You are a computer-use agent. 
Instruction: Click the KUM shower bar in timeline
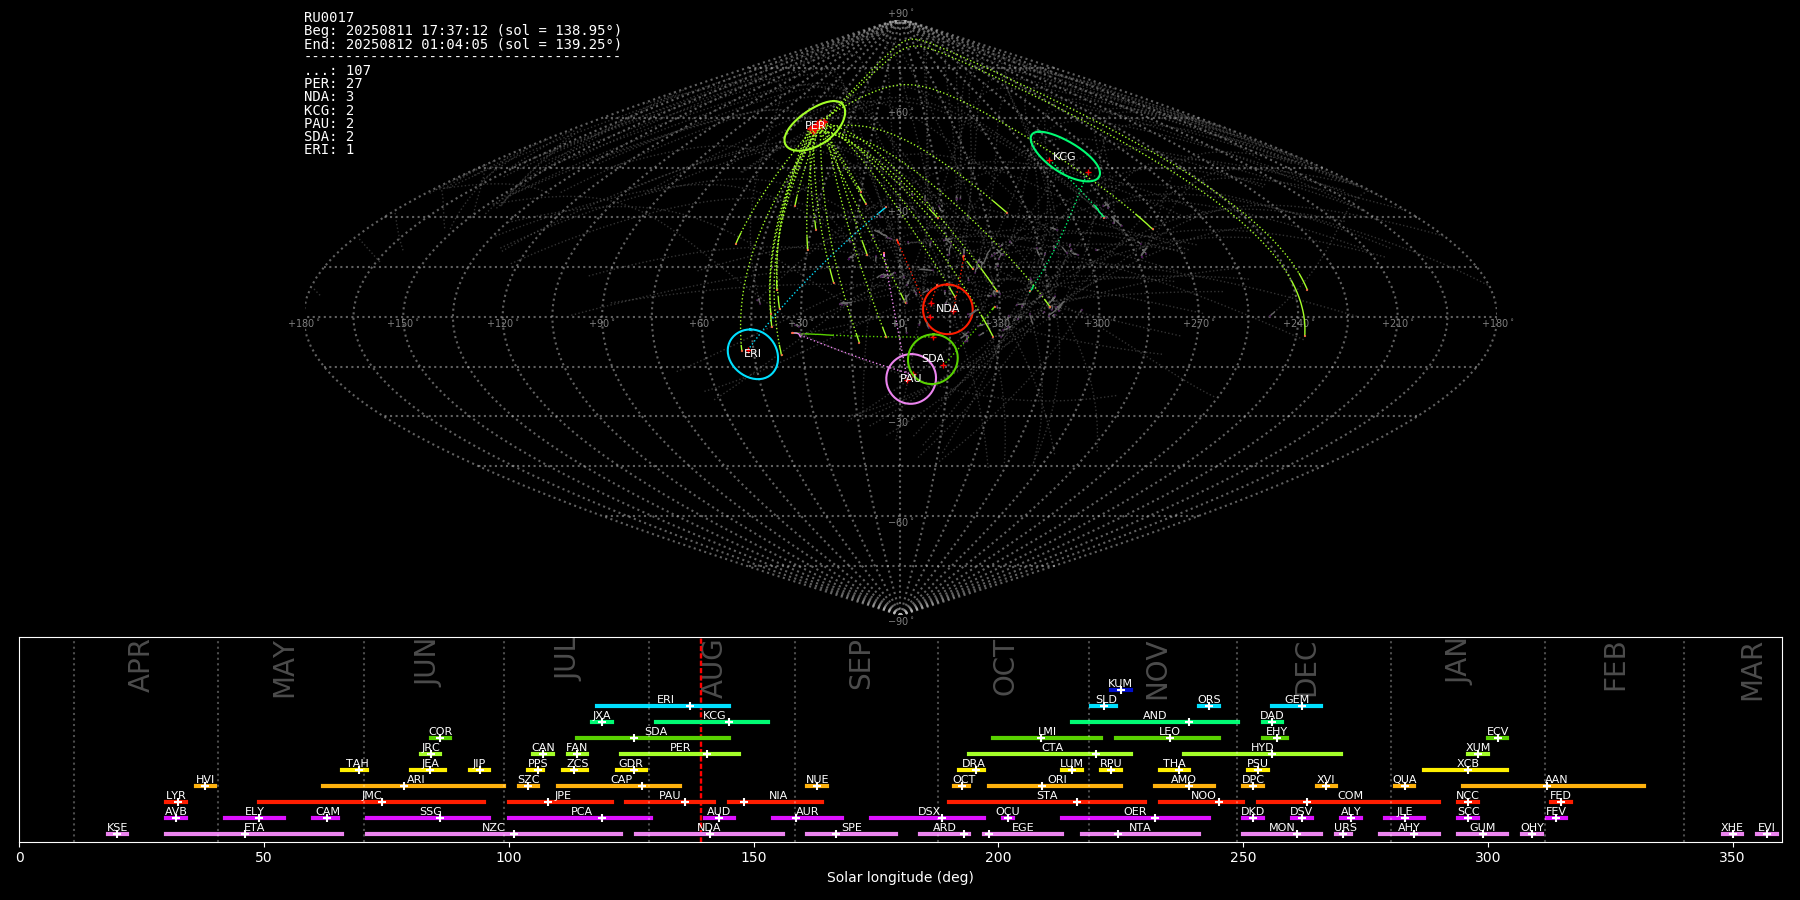pyautogui.click(x=1122, y=690)
